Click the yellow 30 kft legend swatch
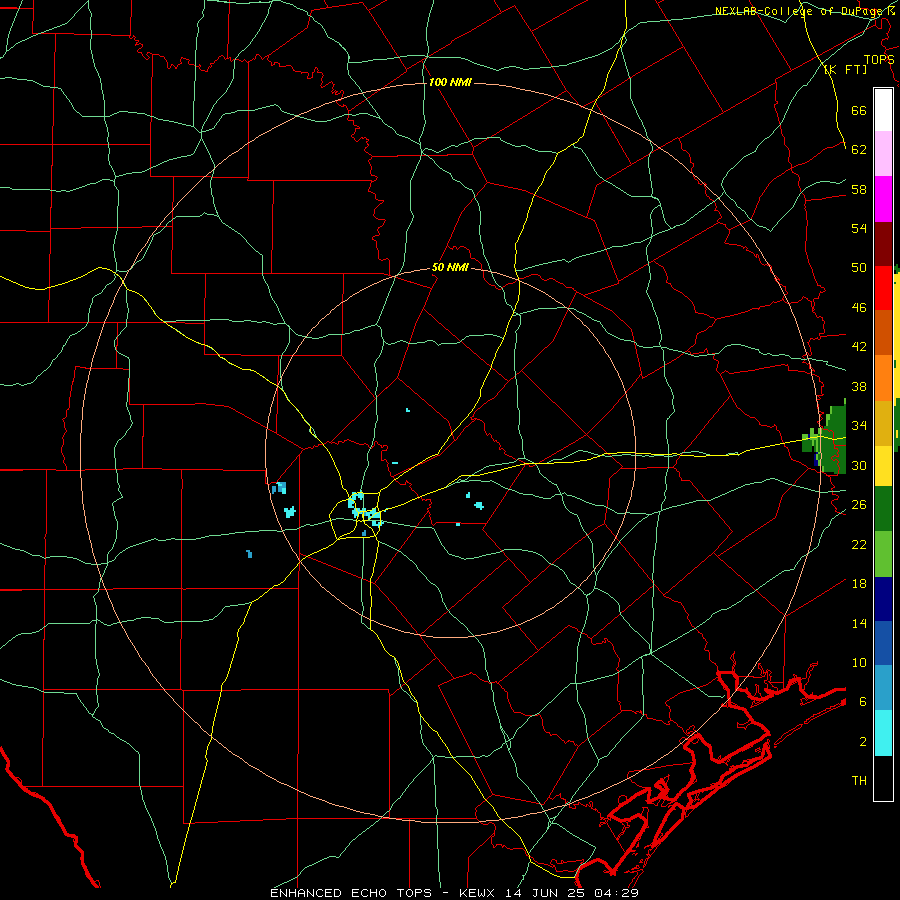Image resolution: width=900 pixels, height=900 pixels. (x=883, y=466)
